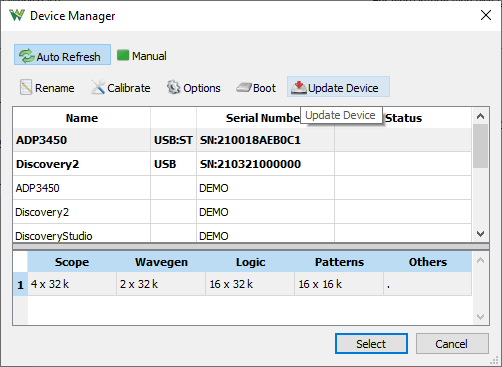Close the Device Manager window

486,15
